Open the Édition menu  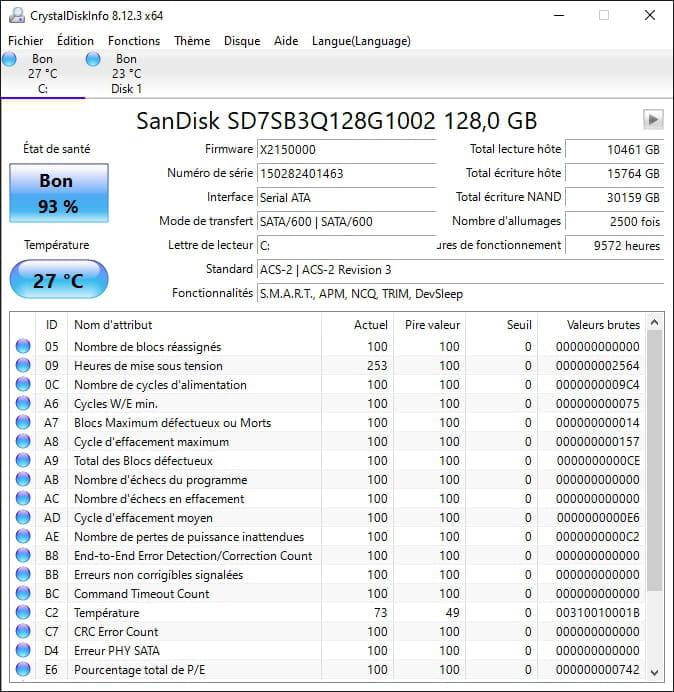[x=75, y=41]
